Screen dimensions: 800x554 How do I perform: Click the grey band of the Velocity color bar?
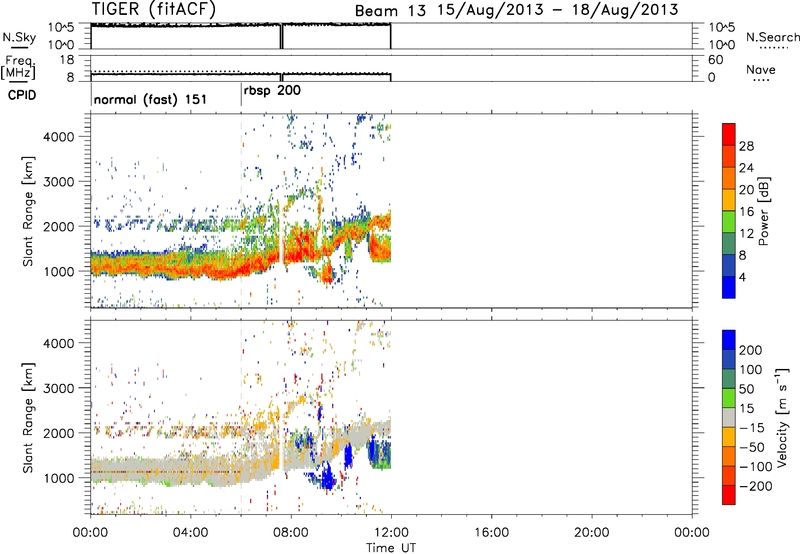(x=729, y=417)
